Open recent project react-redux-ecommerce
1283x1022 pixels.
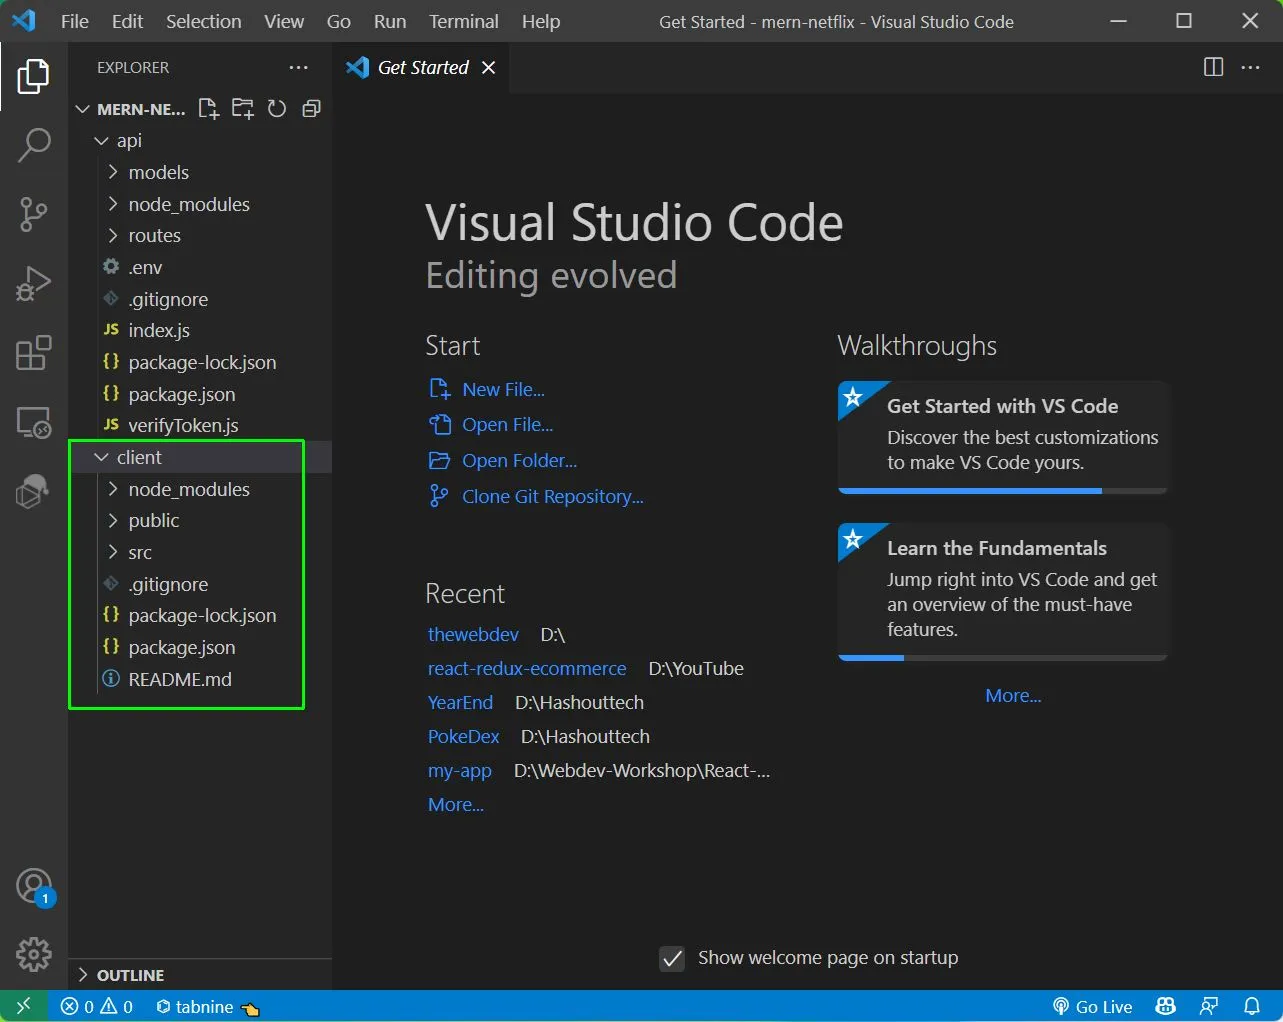[x=527, y=669]
